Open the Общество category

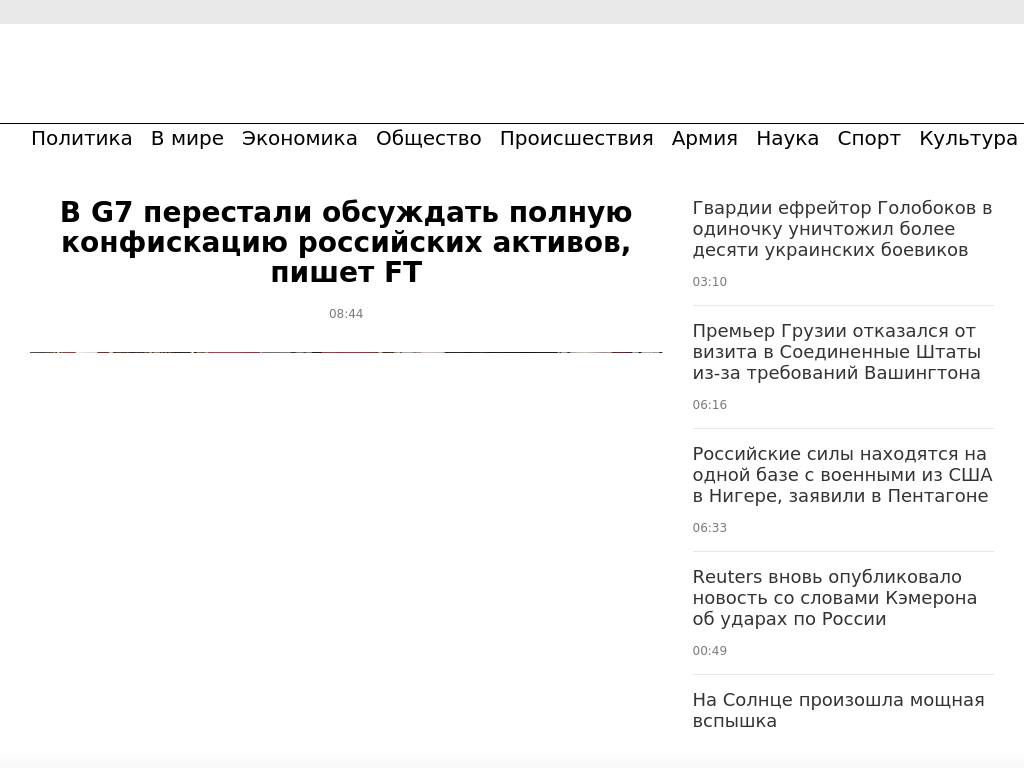click(428, 139)
